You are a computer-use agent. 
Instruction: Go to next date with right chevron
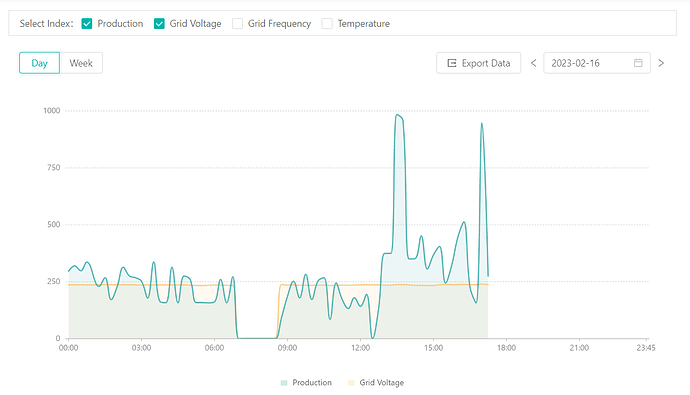pos(661,63)
